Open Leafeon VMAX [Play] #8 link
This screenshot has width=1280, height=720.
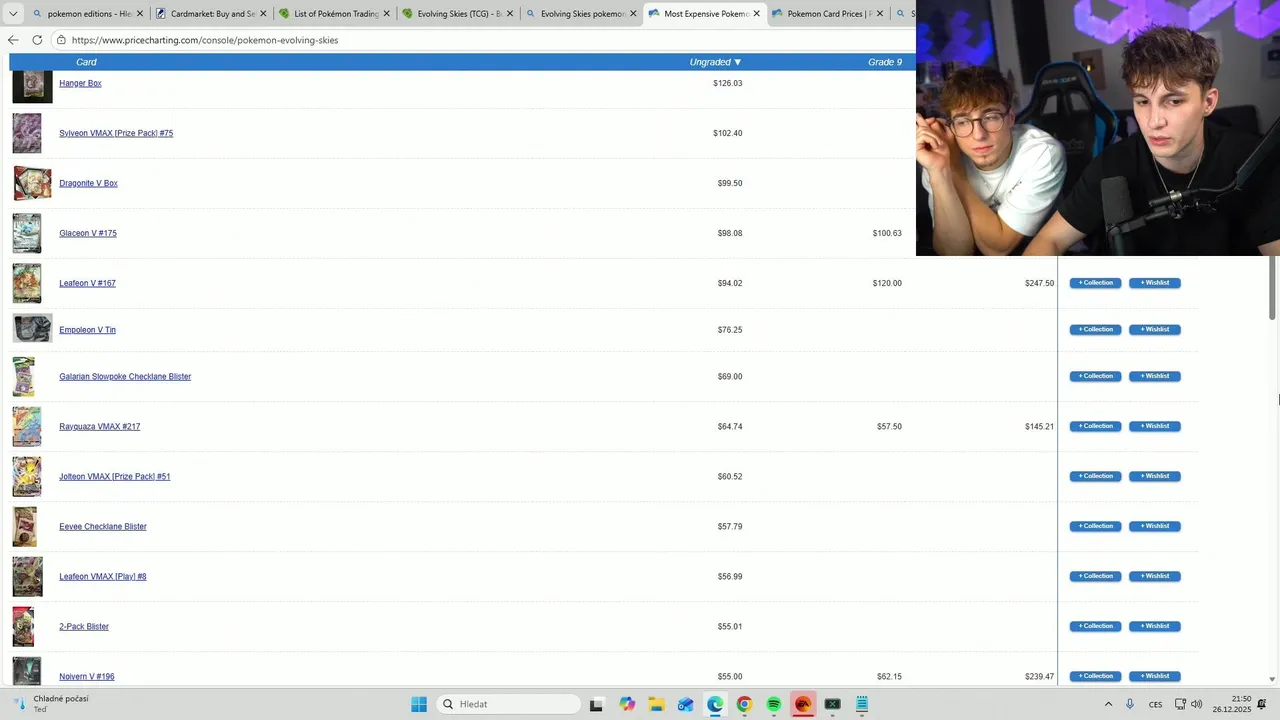coord(103,577)
